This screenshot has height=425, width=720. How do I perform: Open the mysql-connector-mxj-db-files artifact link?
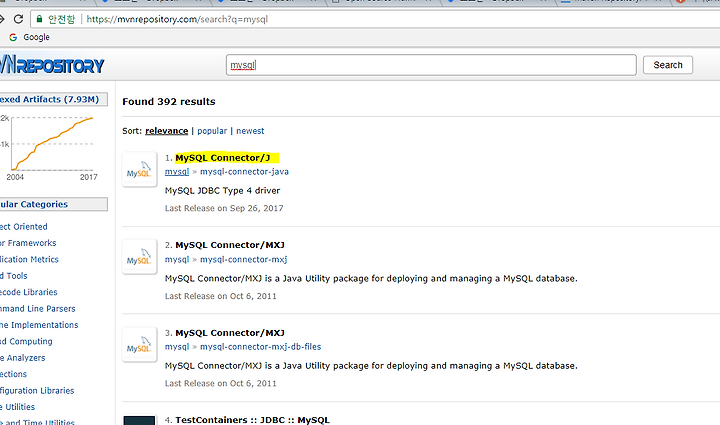click(260, 347)
